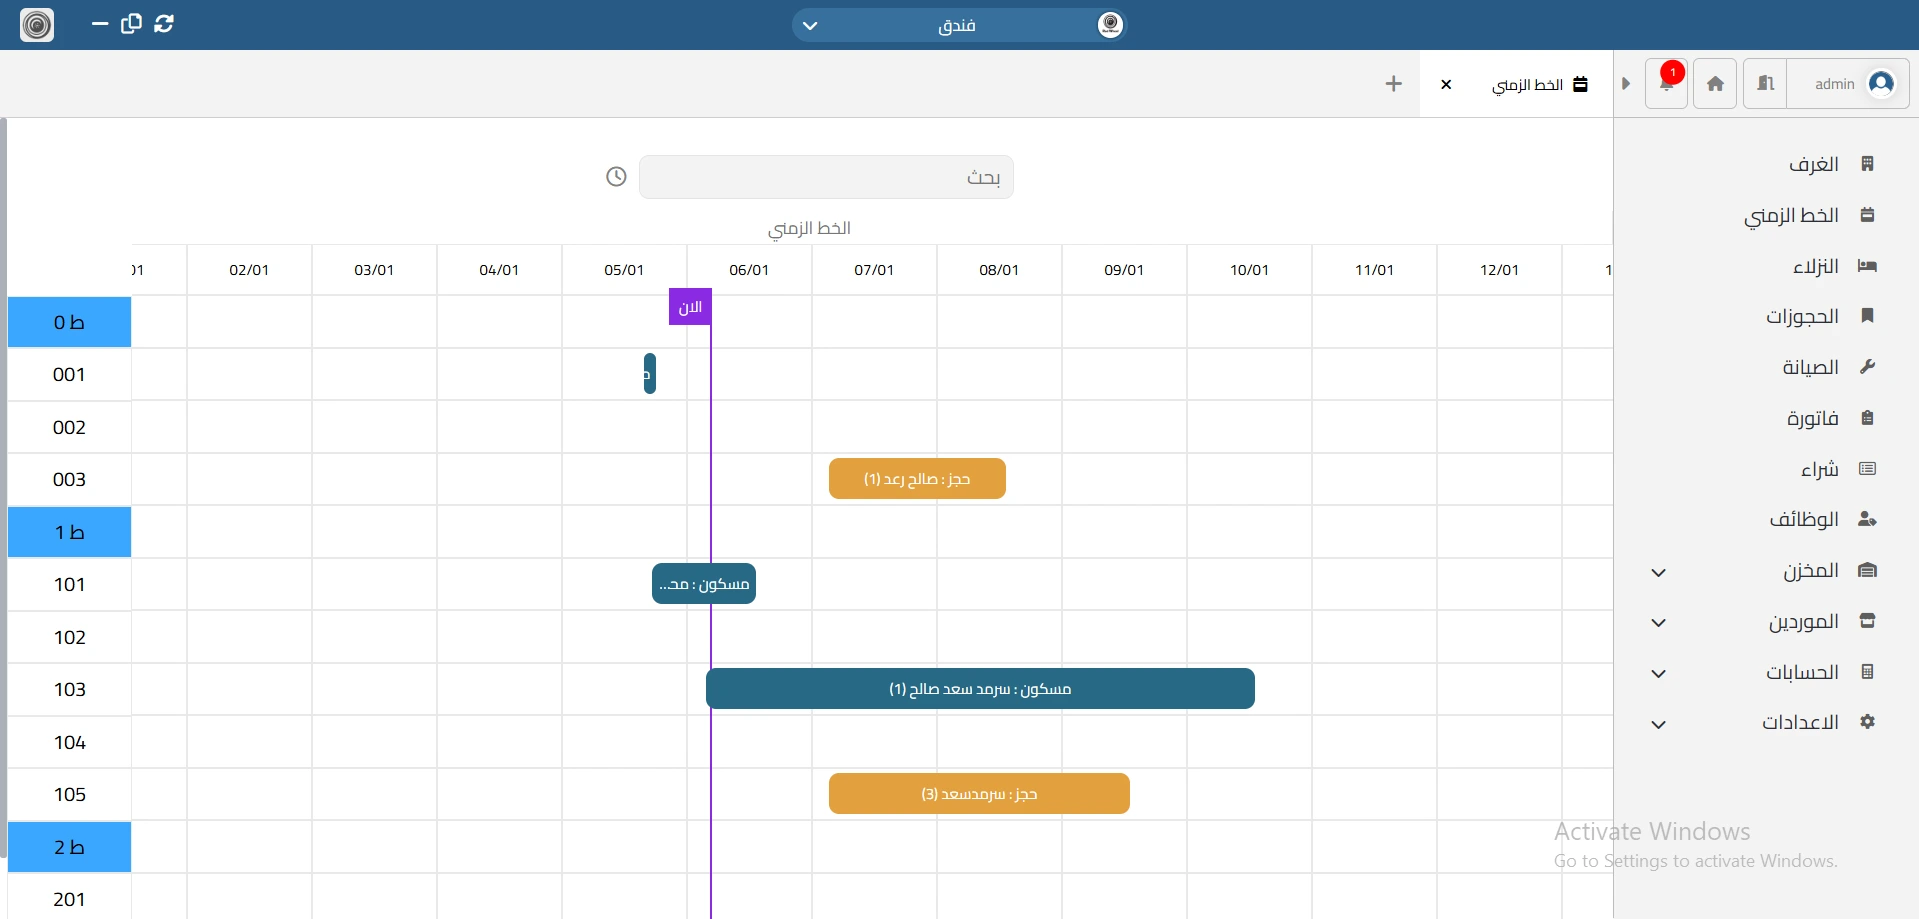Close the الخط الزمني tab

pos(1446,85)
